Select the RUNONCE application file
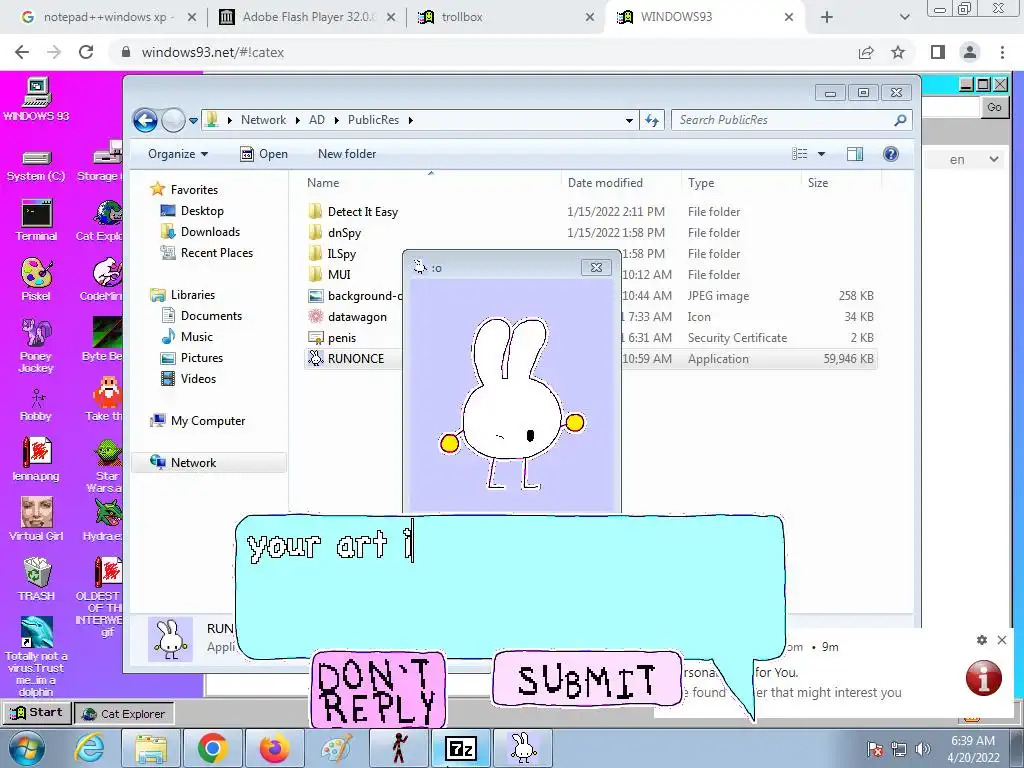 tap(355, 359)
